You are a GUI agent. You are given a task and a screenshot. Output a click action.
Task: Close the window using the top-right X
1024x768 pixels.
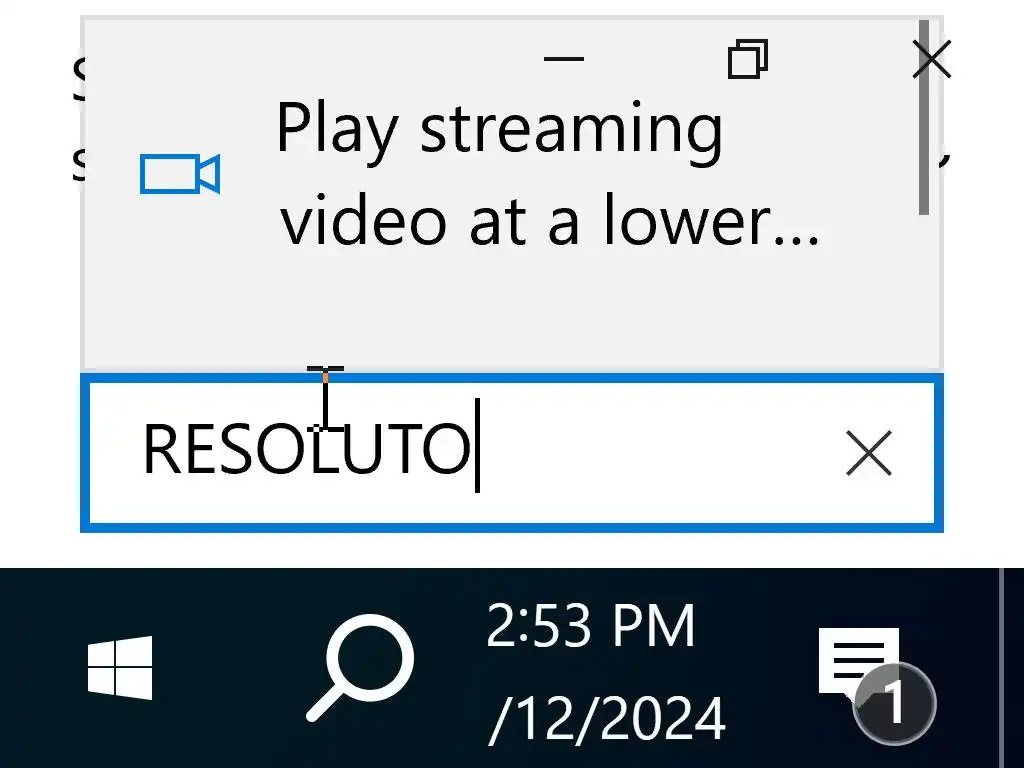[x=931, y=59]
